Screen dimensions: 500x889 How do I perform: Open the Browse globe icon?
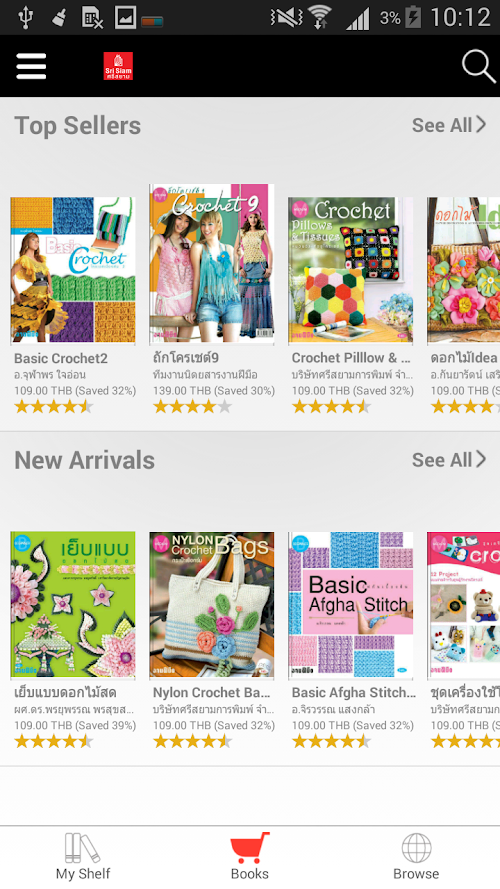coord(416,848)
